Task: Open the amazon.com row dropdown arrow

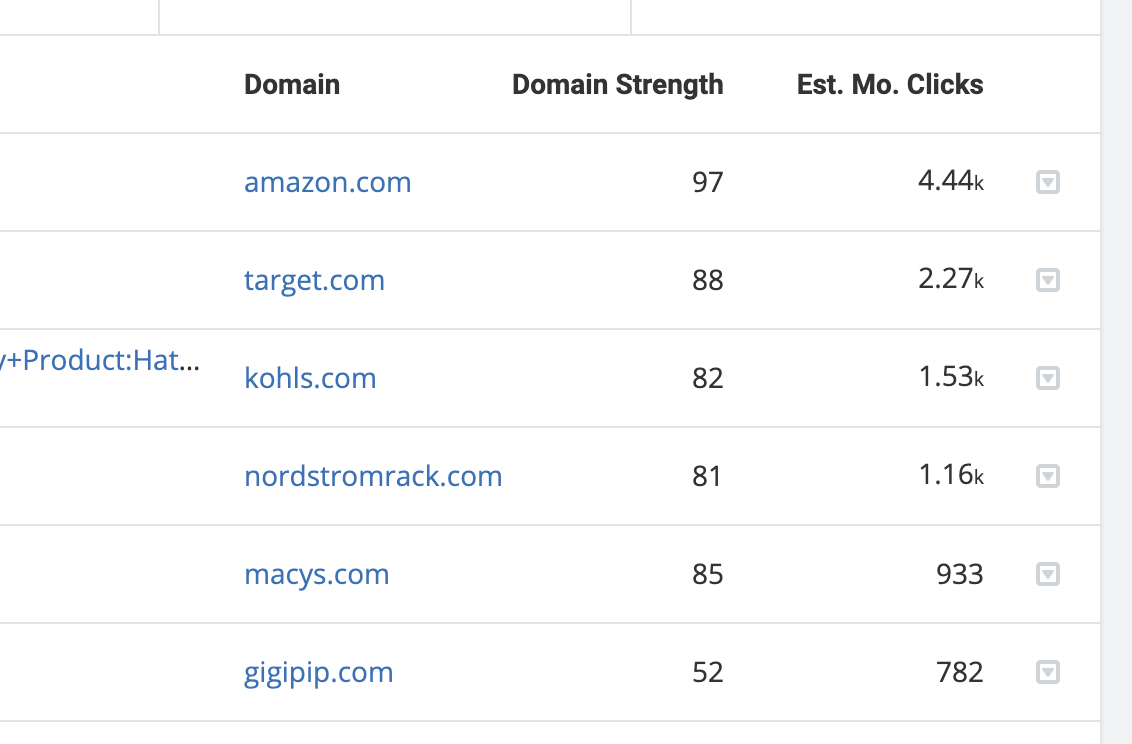Action: pos(1048,182)
